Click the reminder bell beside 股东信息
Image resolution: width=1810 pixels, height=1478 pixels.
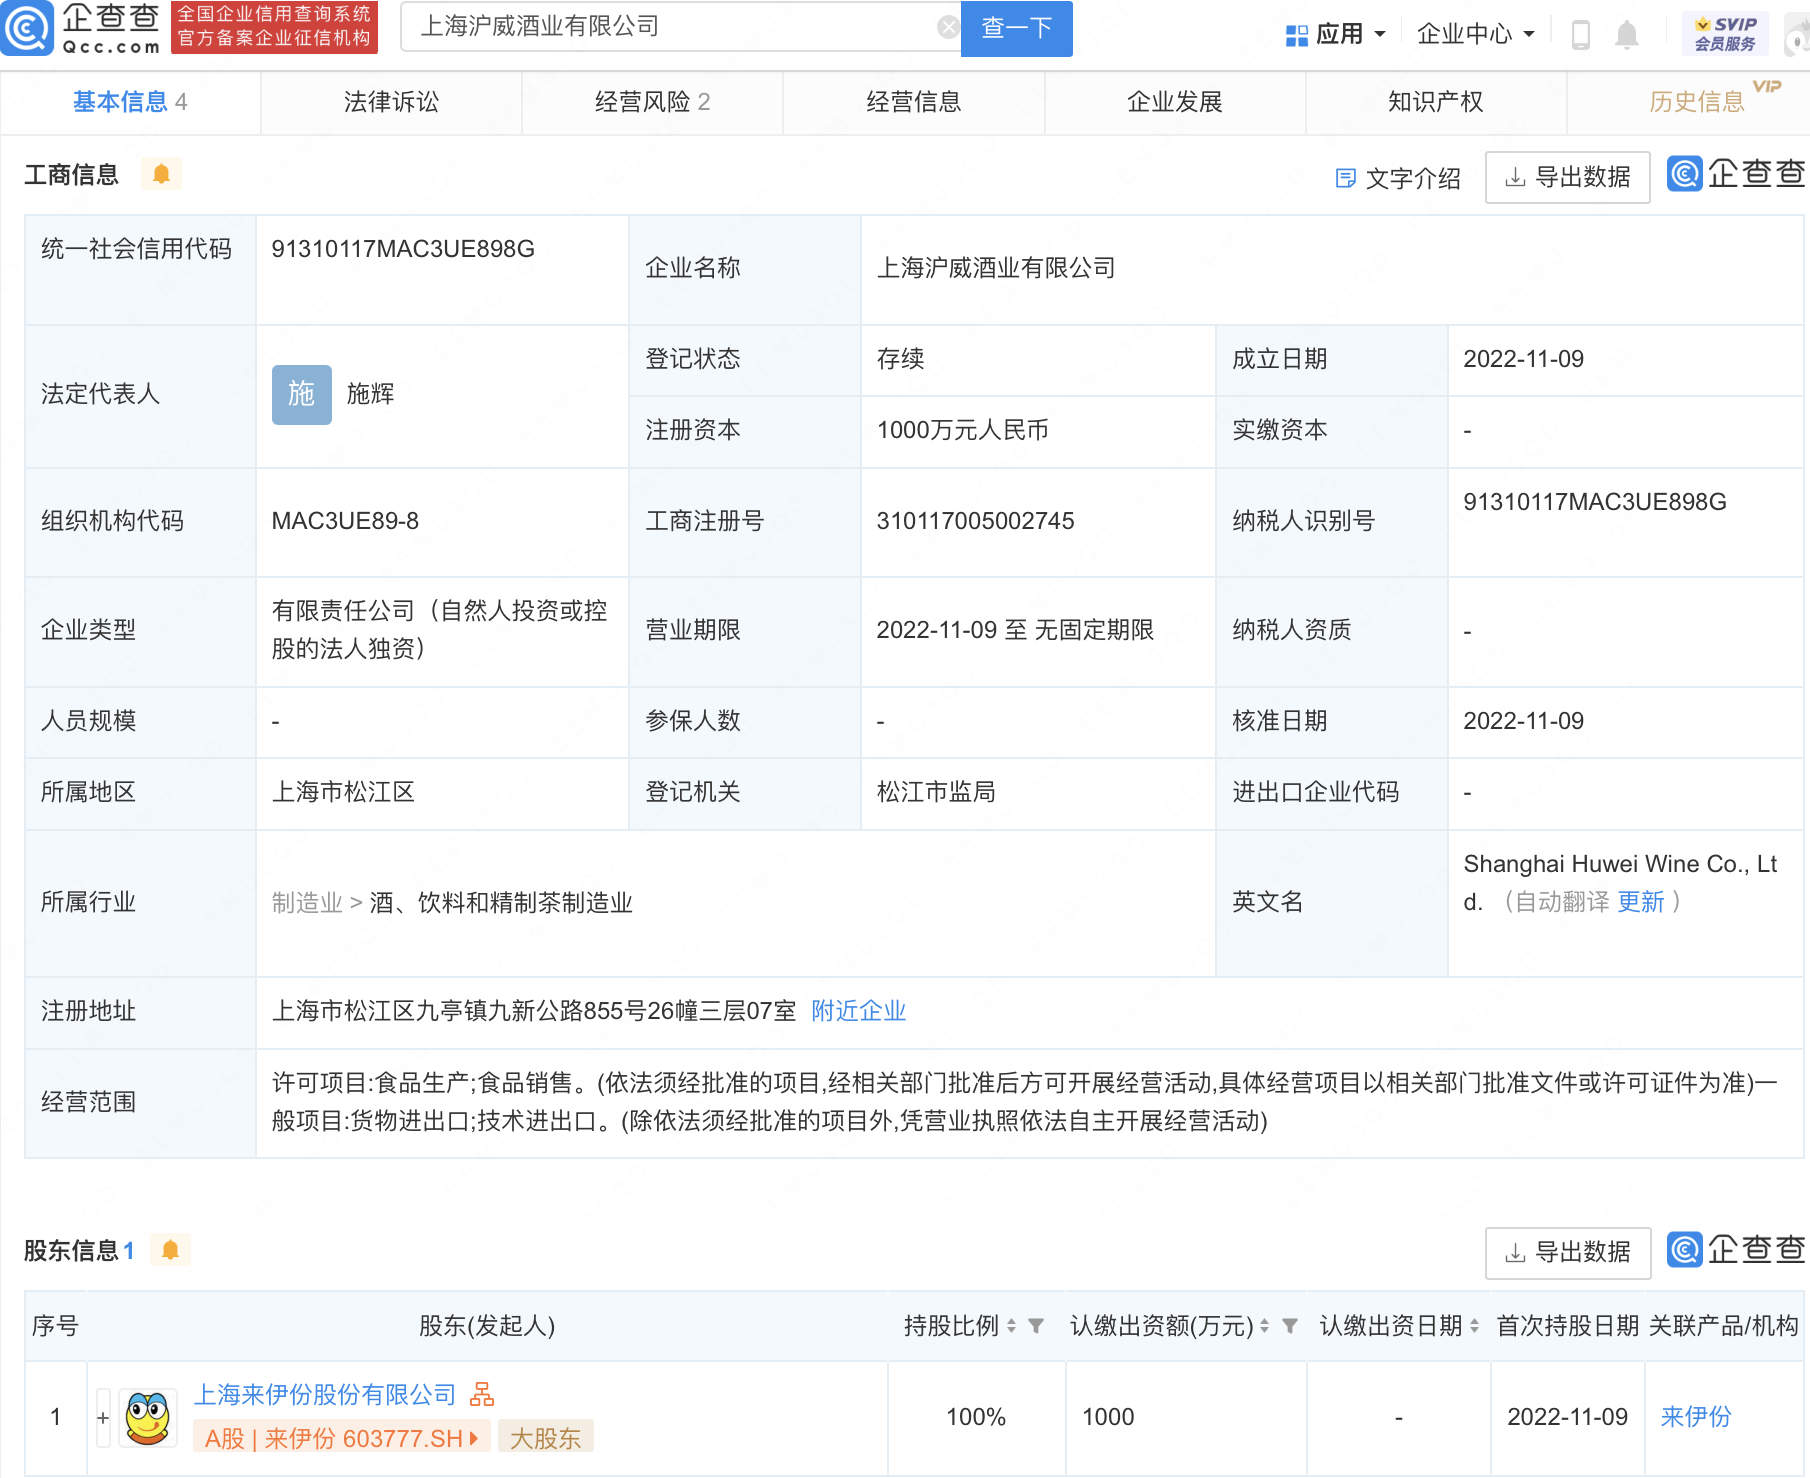pos(170,1249)
